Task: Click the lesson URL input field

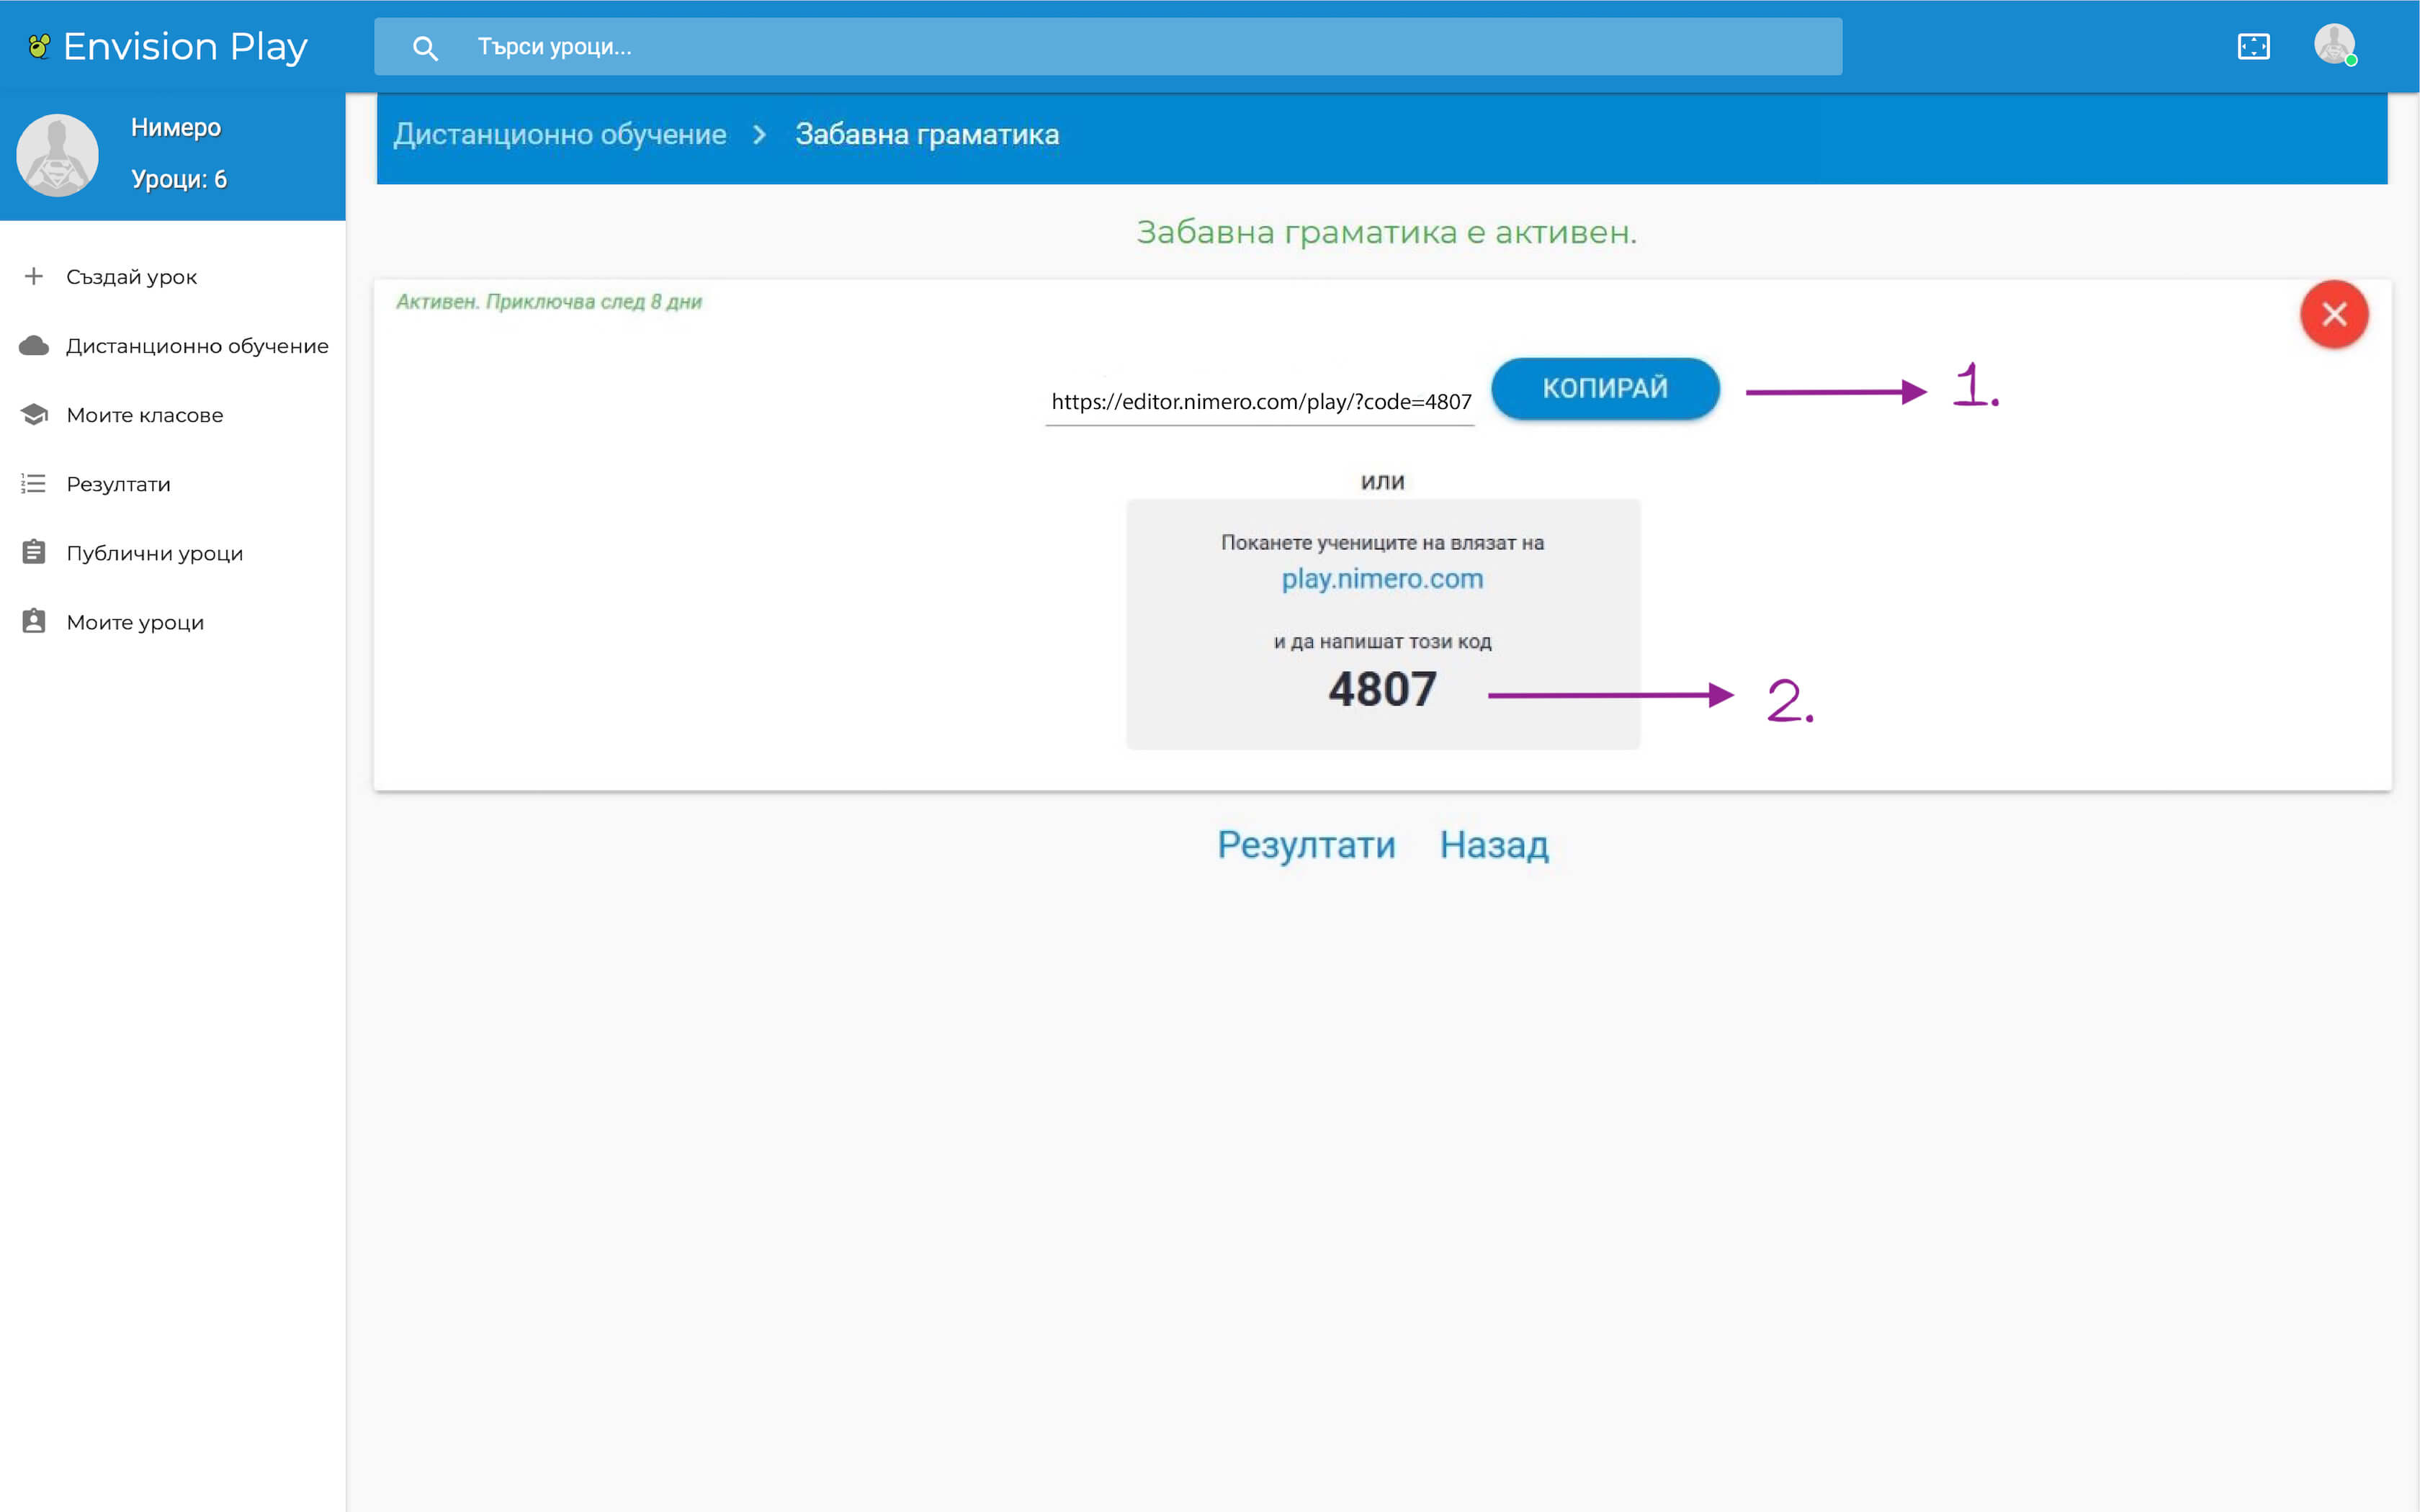Action: click(1259, 402)
